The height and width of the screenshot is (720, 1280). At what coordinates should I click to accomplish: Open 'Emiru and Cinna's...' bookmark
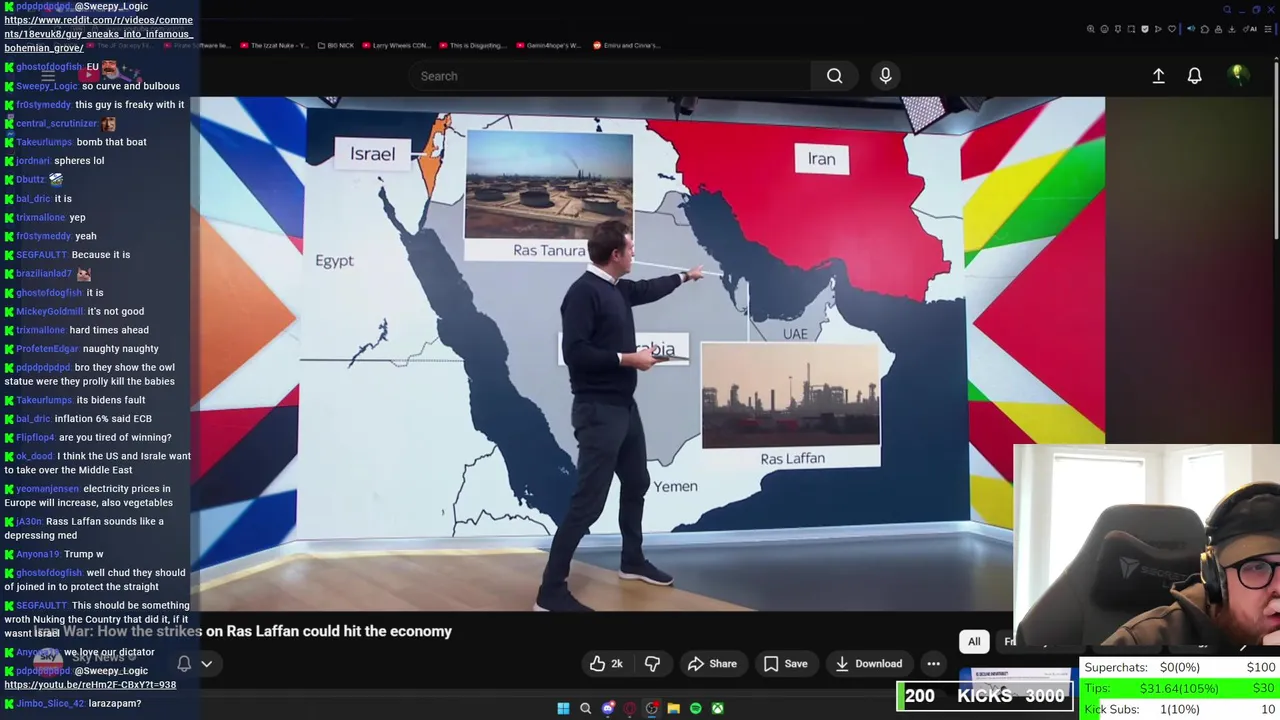coord(626,45)
